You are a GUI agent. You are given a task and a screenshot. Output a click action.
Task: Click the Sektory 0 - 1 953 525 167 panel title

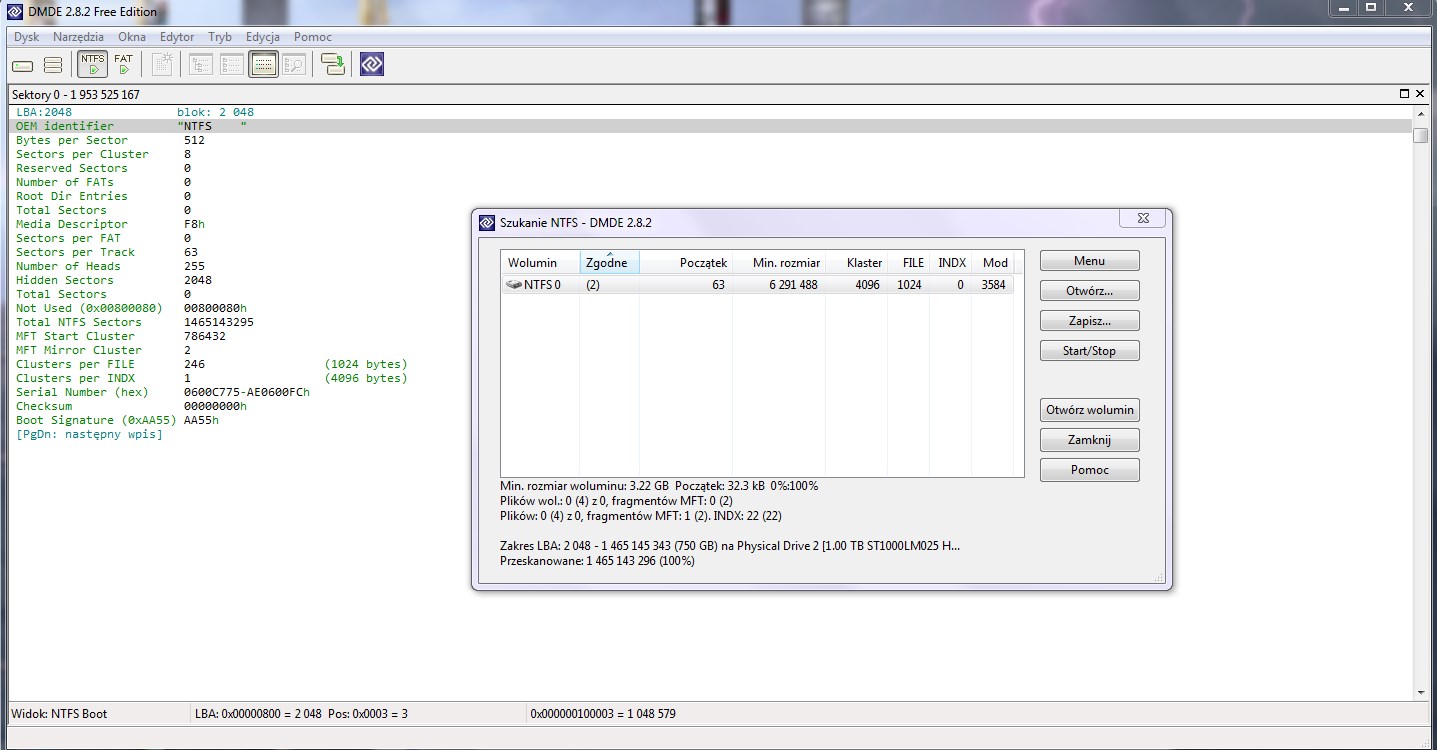point(76,94)
